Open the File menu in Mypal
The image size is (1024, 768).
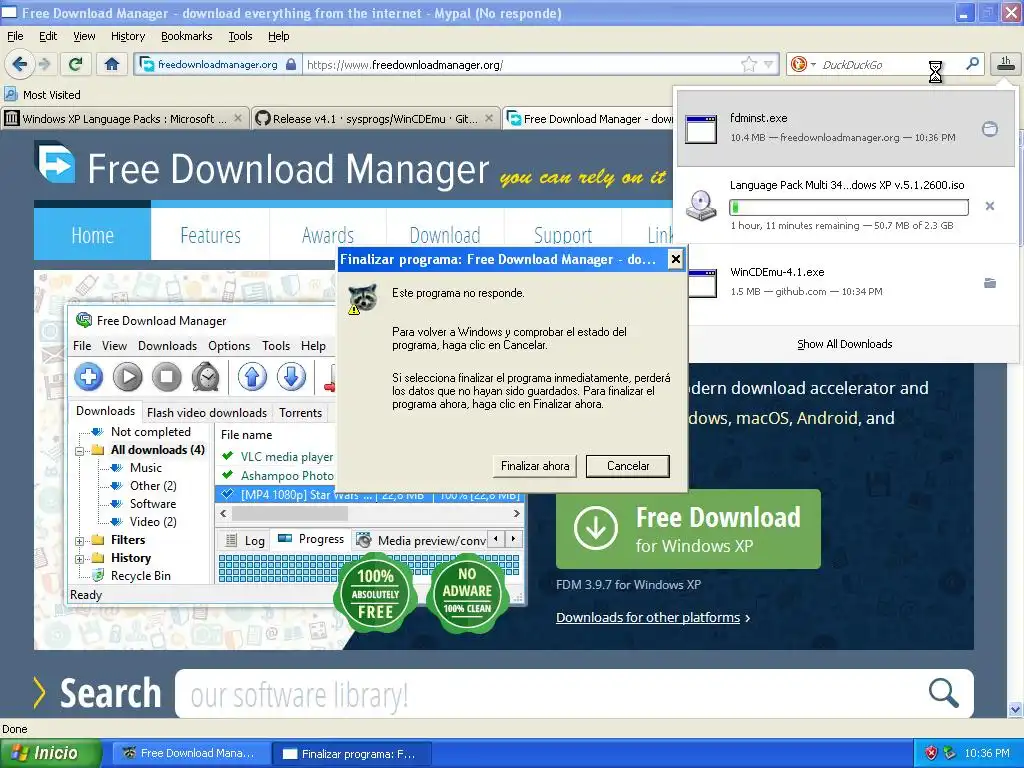[x=15, y=36]
